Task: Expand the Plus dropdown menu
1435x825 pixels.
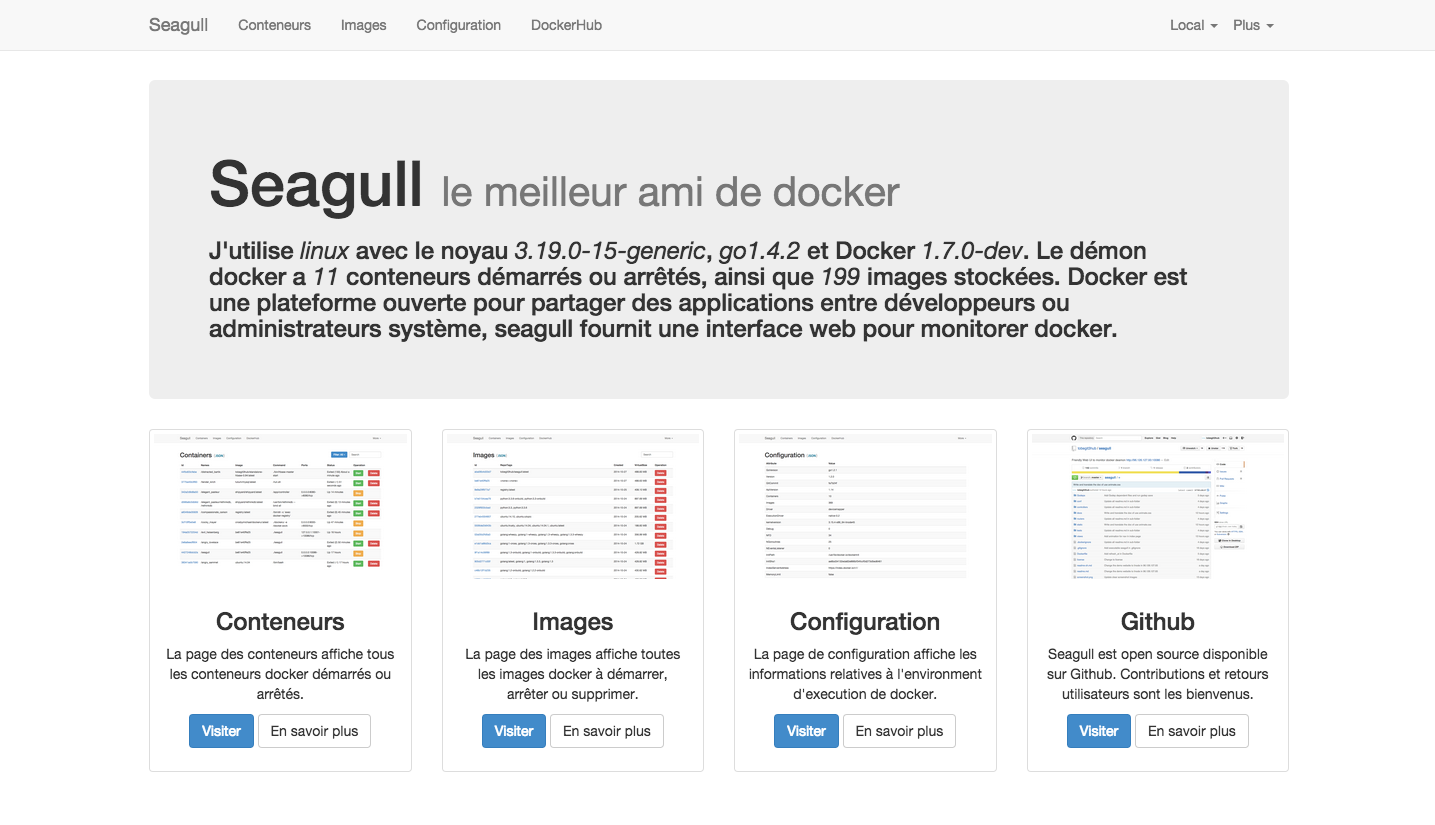Action: (1253, 25)
